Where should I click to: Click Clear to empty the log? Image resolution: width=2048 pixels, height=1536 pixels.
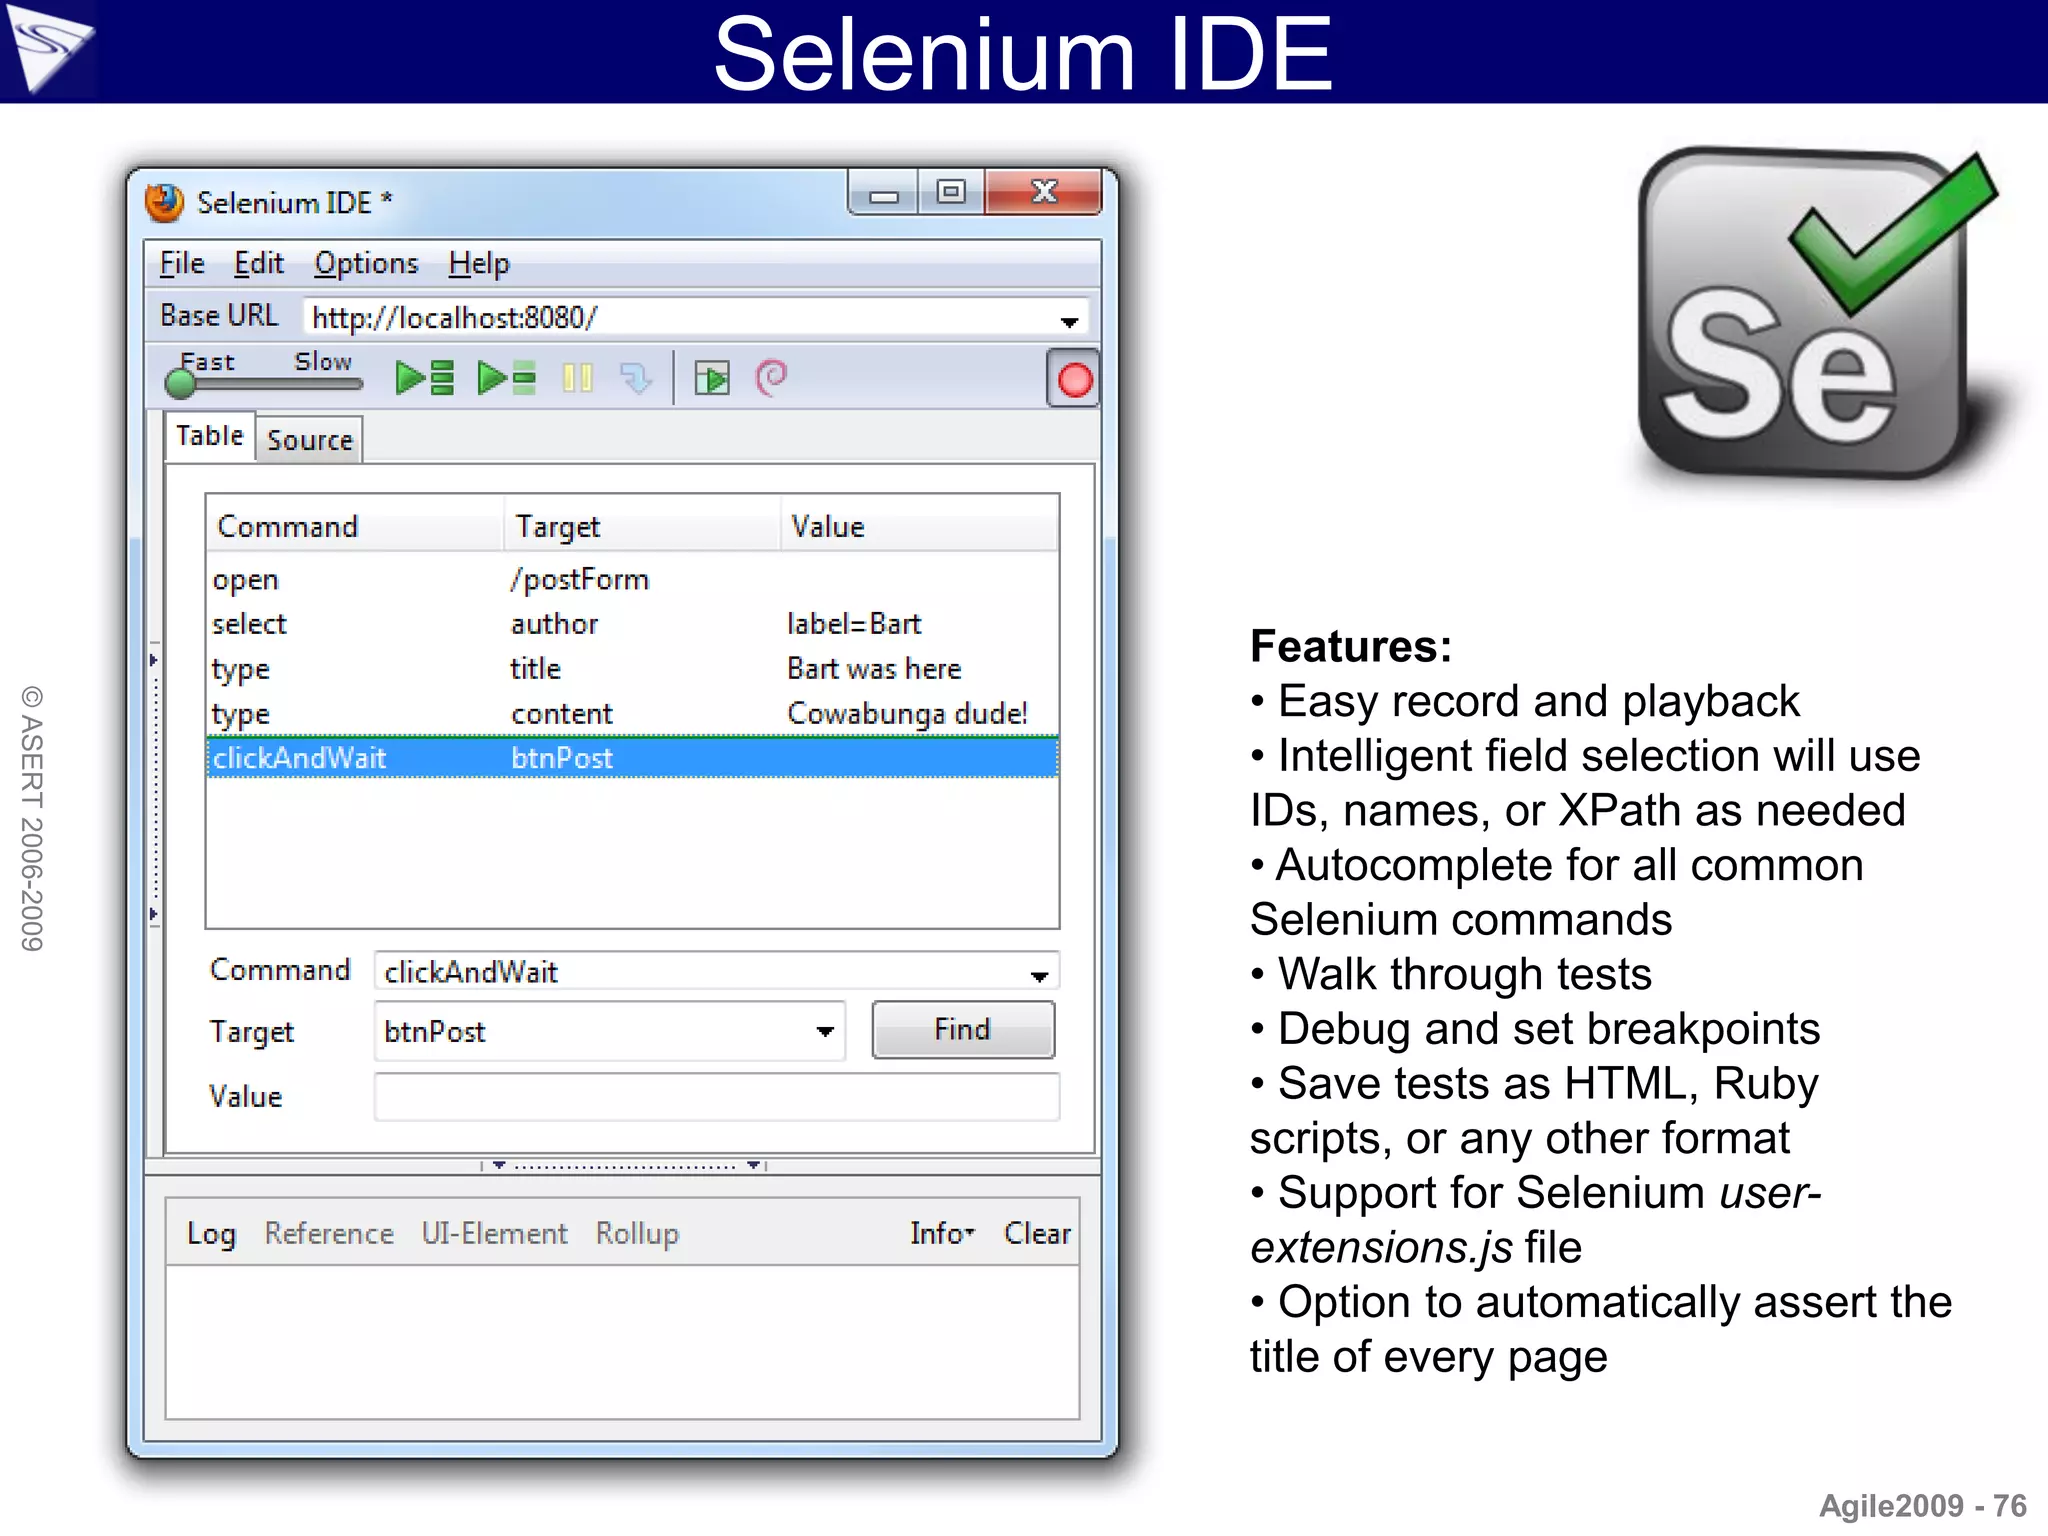[x=1037, y=1233]
